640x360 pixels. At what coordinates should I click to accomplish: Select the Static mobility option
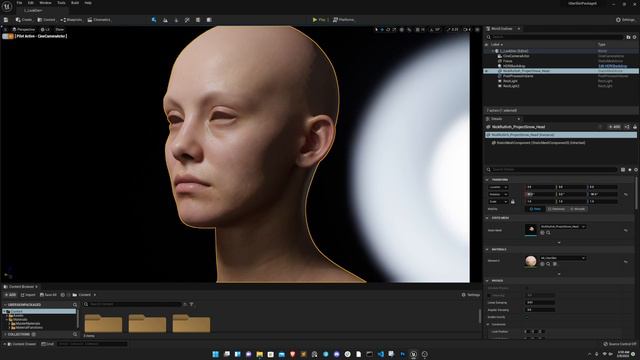point(535,209)
